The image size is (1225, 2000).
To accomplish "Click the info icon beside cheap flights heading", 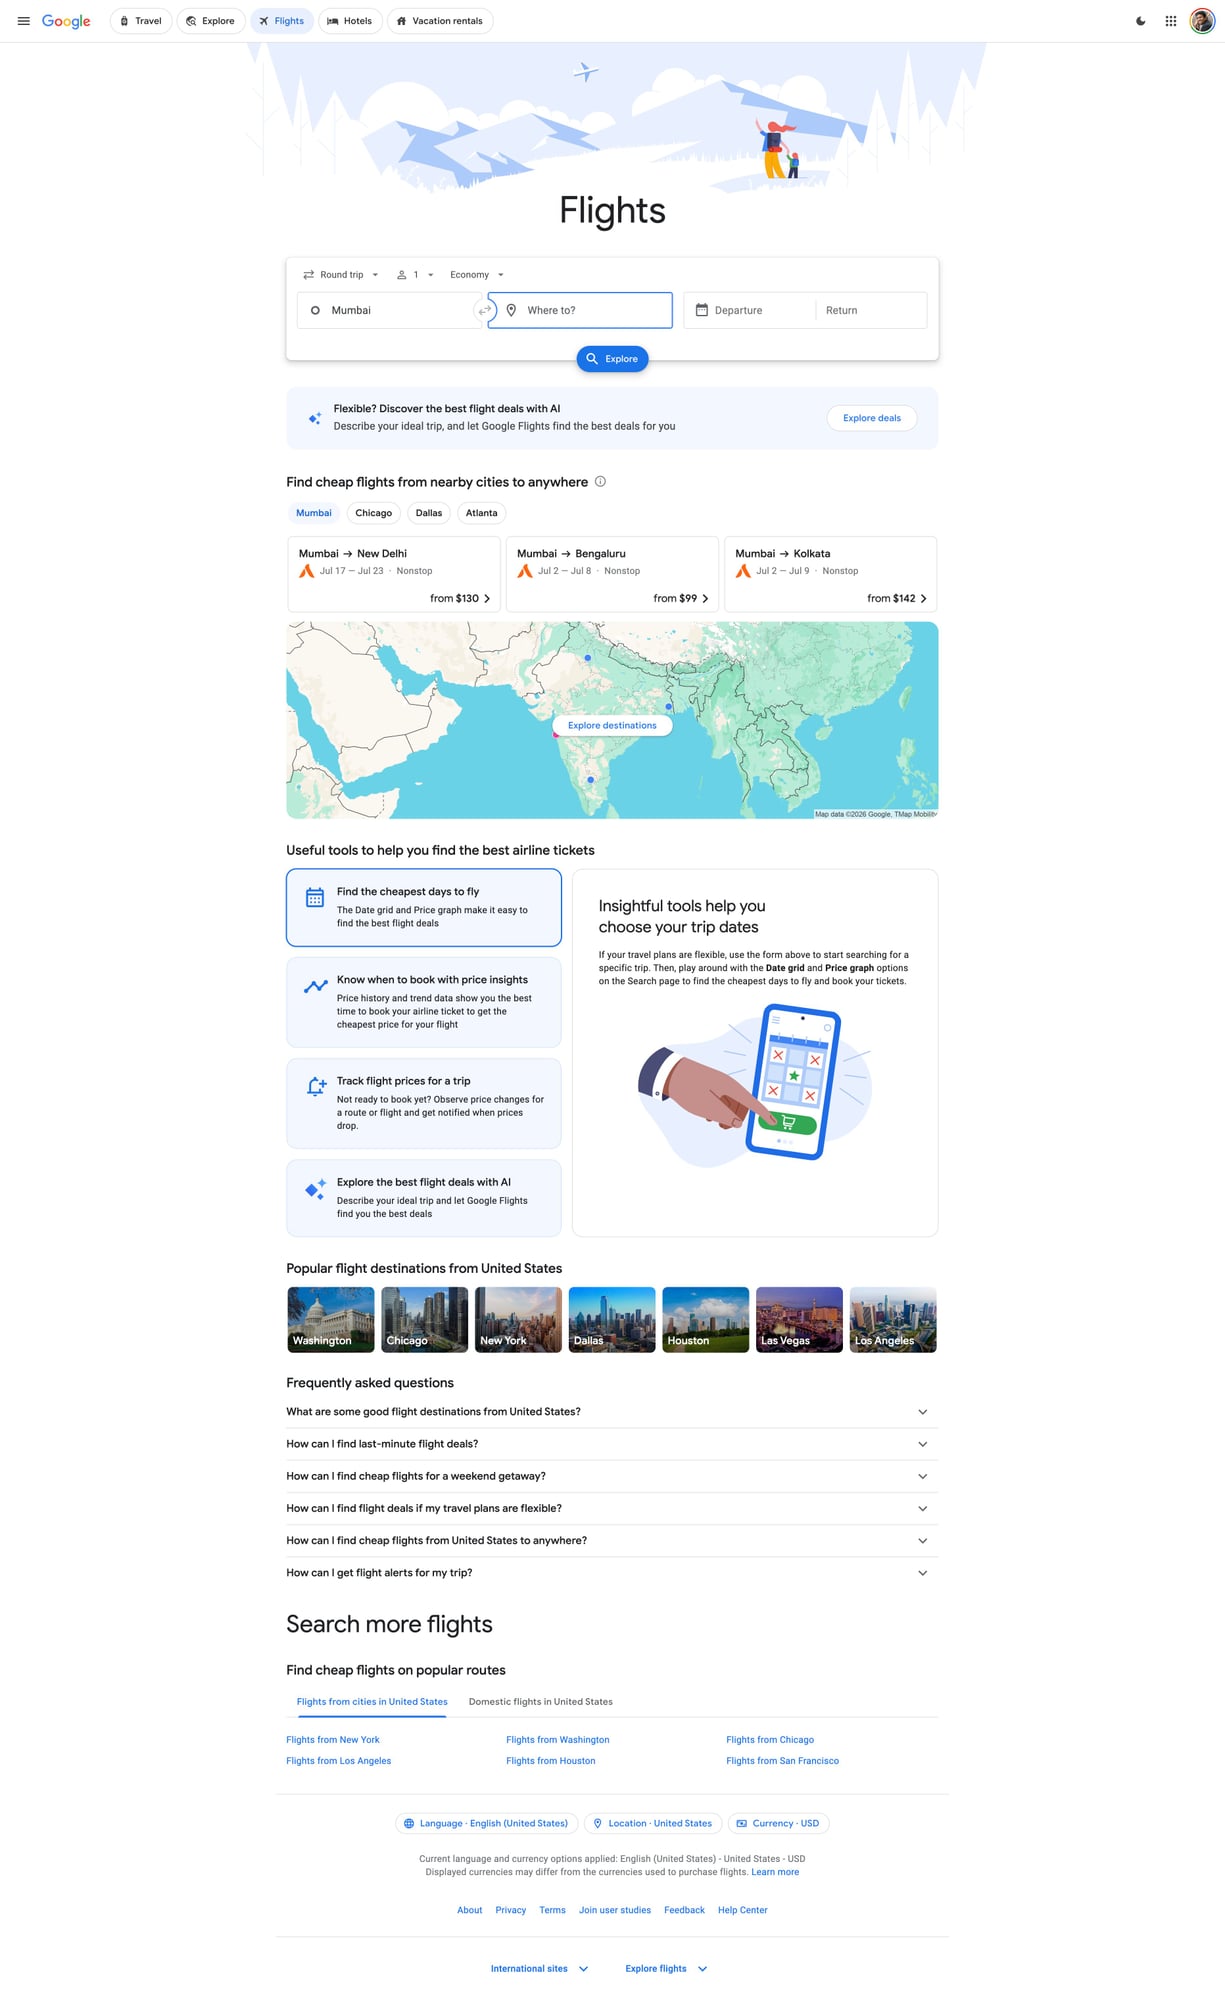I will click(x=600, y=482).
